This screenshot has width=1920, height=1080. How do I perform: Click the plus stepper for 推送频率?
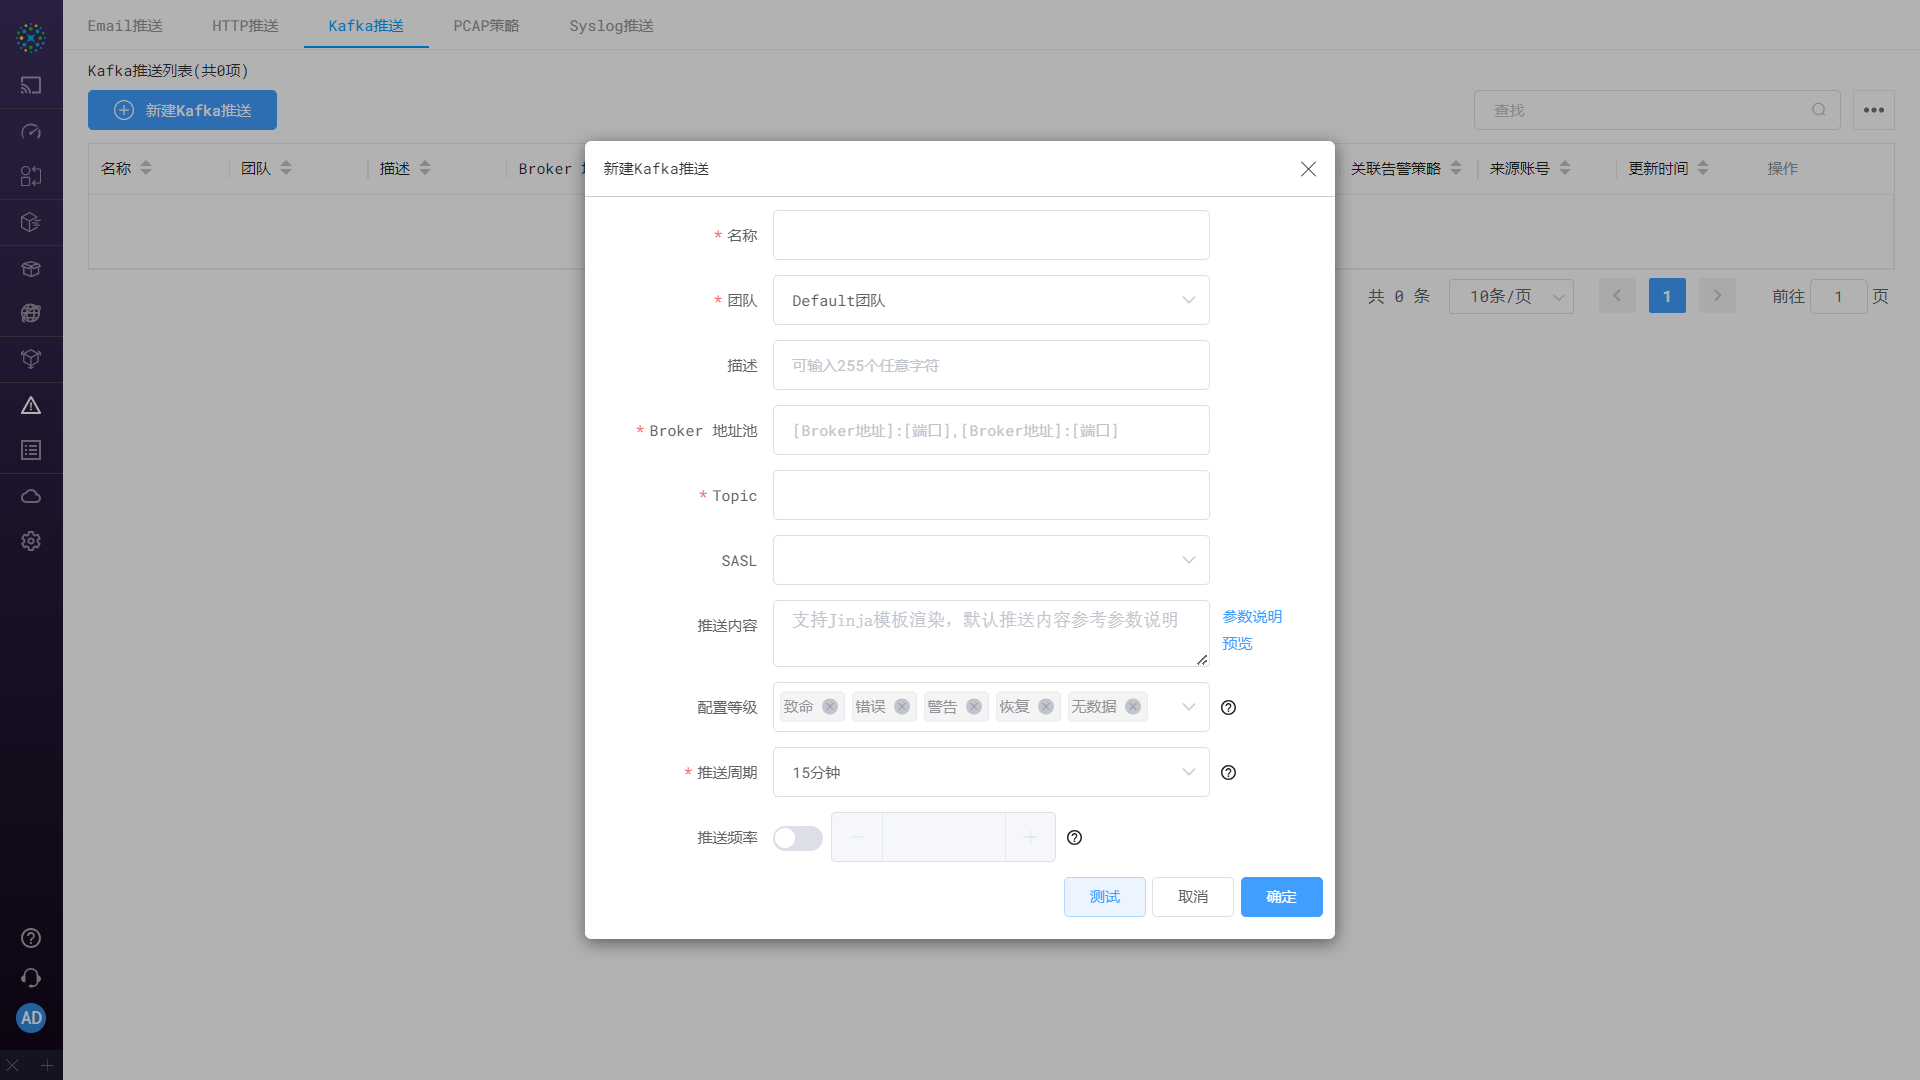(1030, 837)
